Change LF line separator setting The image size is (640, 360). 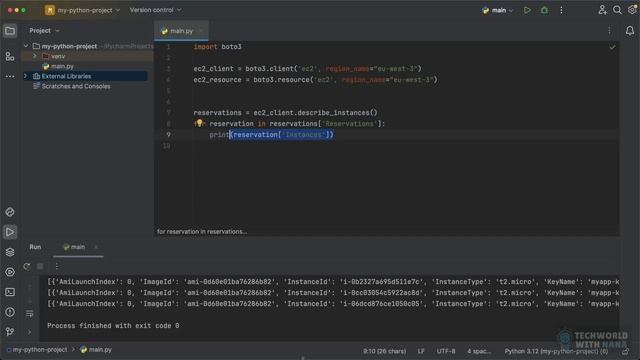click(x=421, y=351)
